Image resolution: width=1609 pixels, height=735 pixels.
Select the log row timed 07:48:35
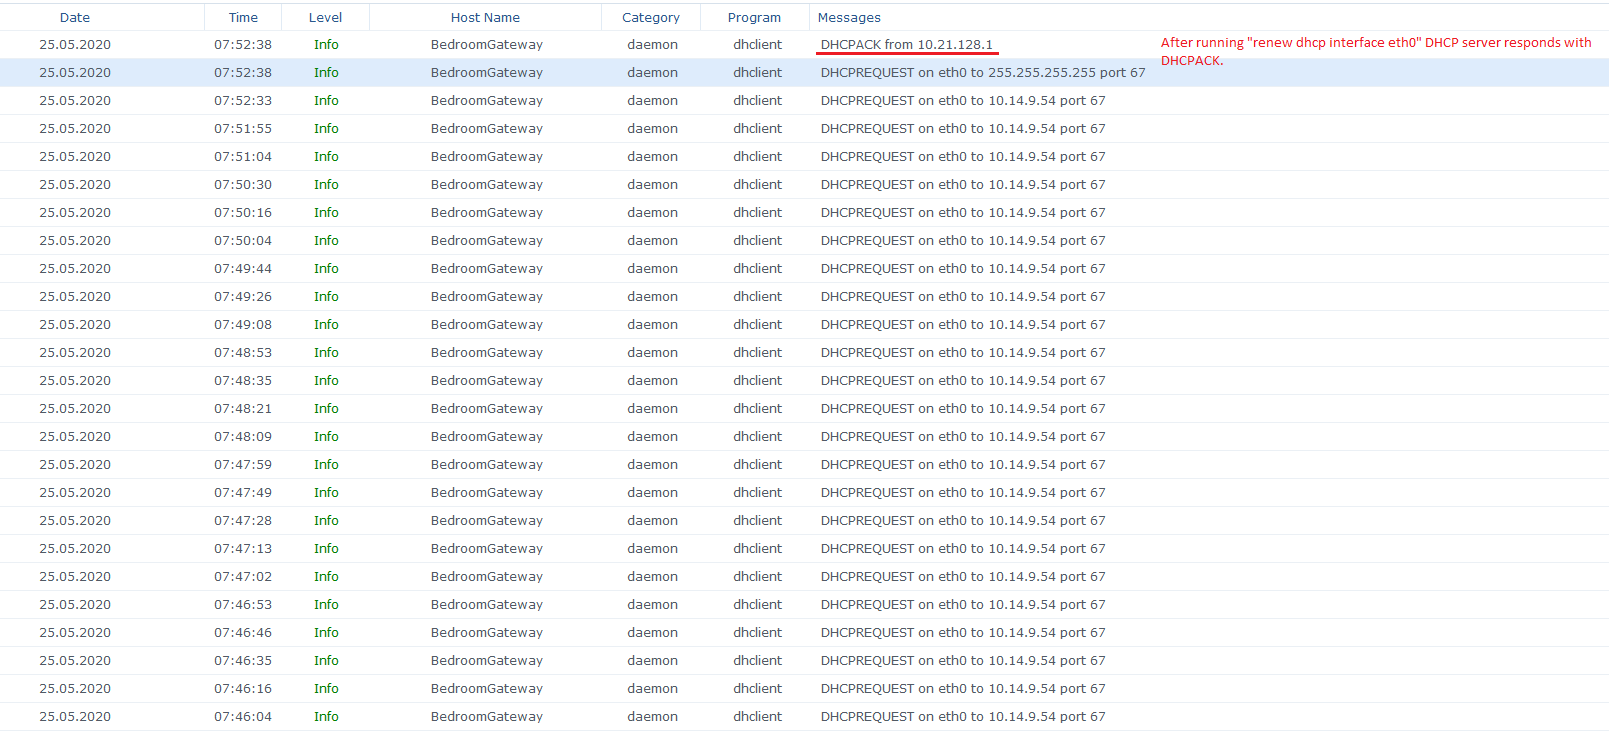pyautogui.click(x=804, y=380)
